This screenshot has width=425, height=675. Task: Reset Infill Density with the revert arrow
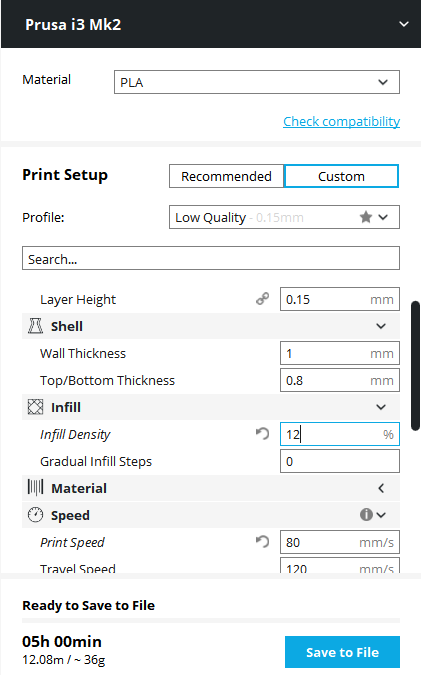tap(262, 433)
